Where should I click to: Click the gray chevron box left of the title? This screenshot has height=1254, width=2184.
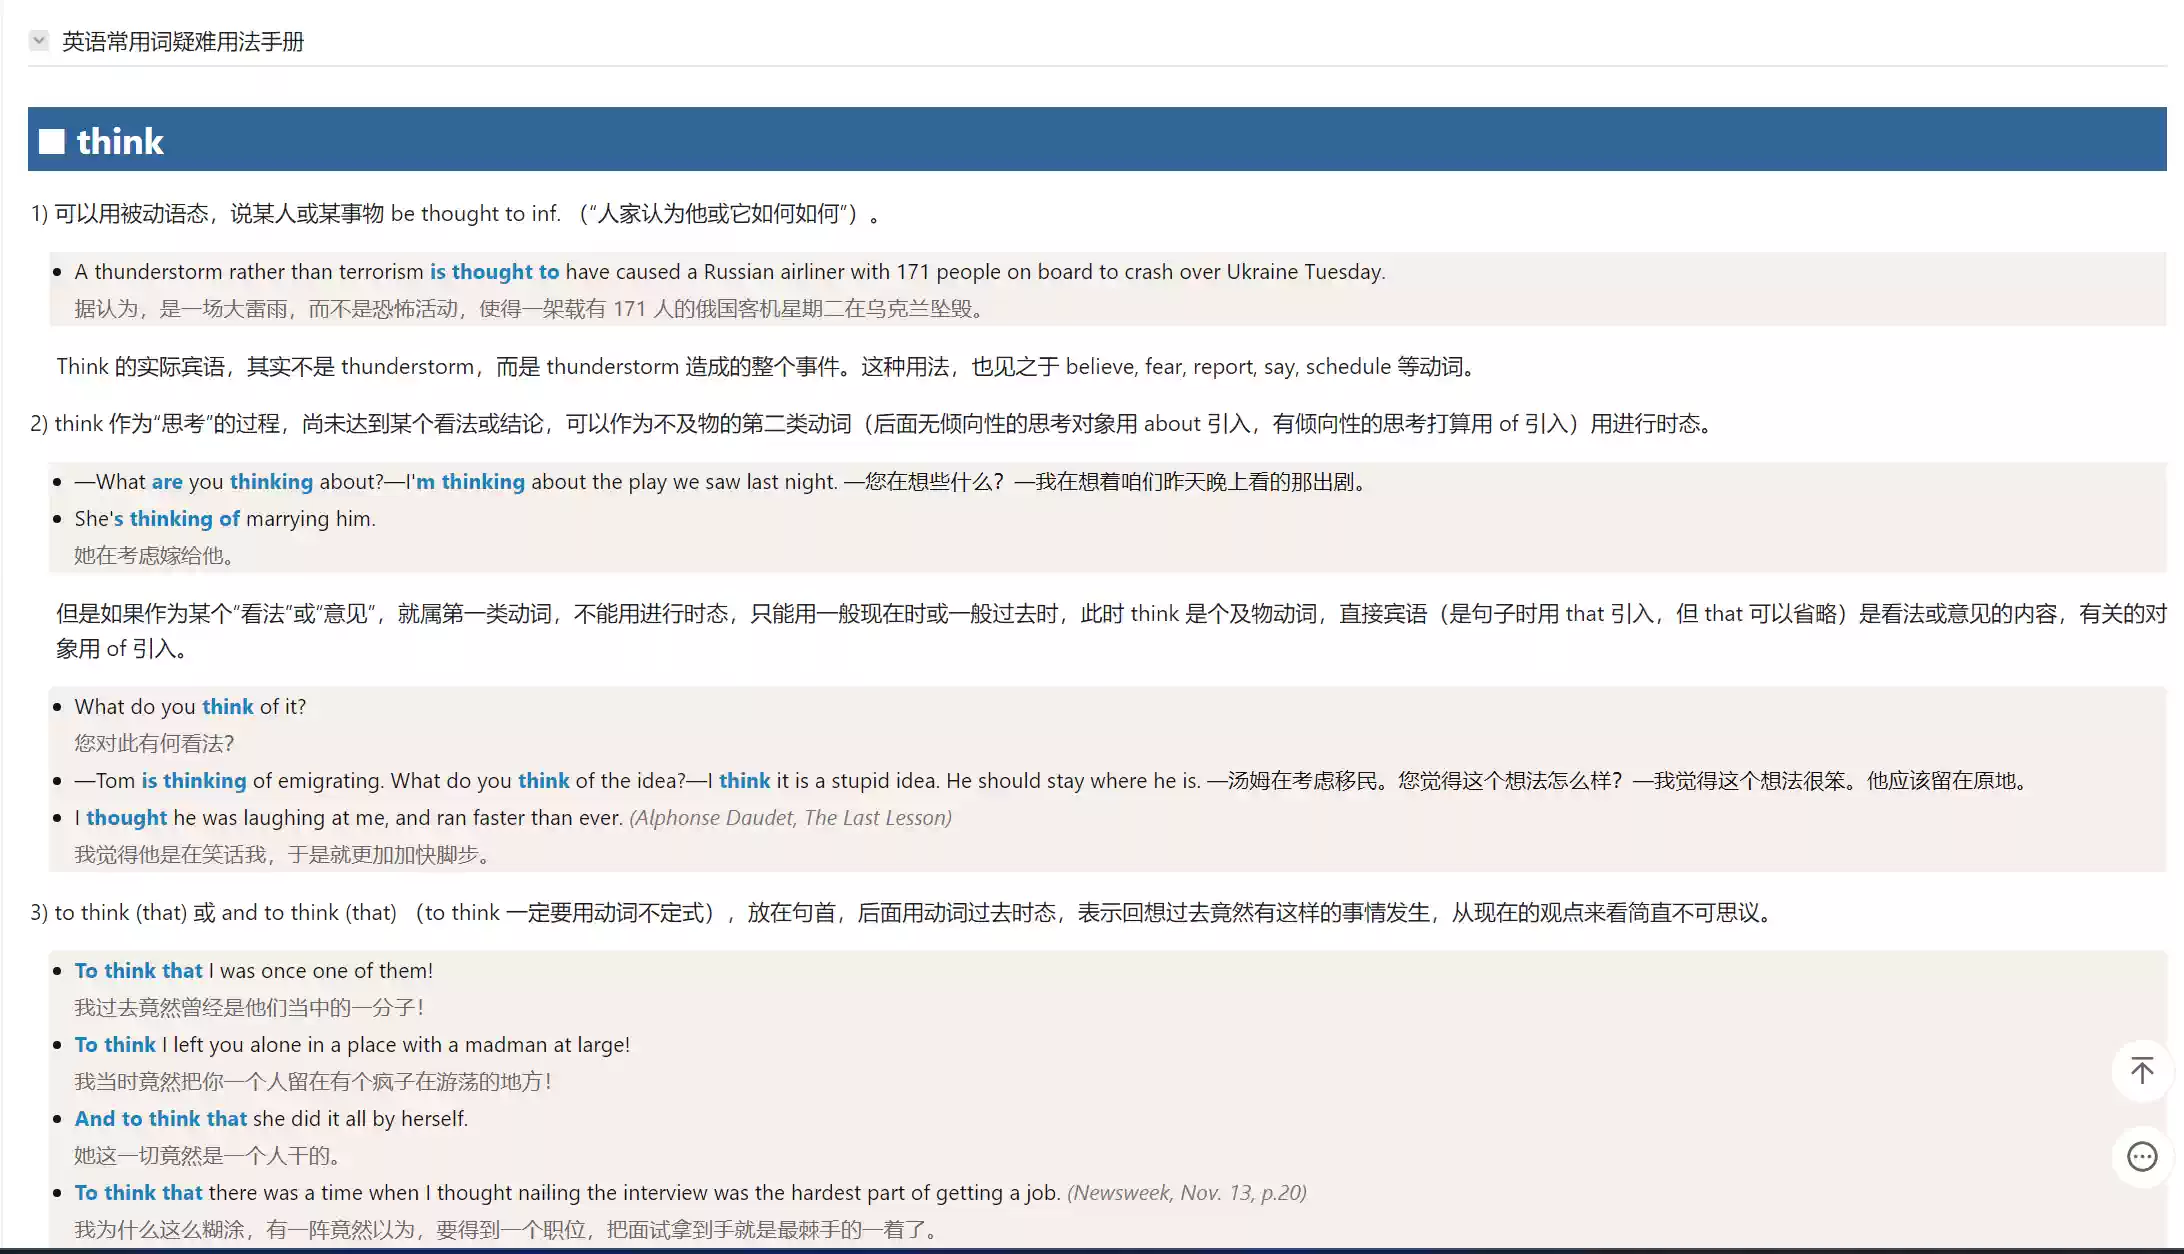click(x=38, y=40)
